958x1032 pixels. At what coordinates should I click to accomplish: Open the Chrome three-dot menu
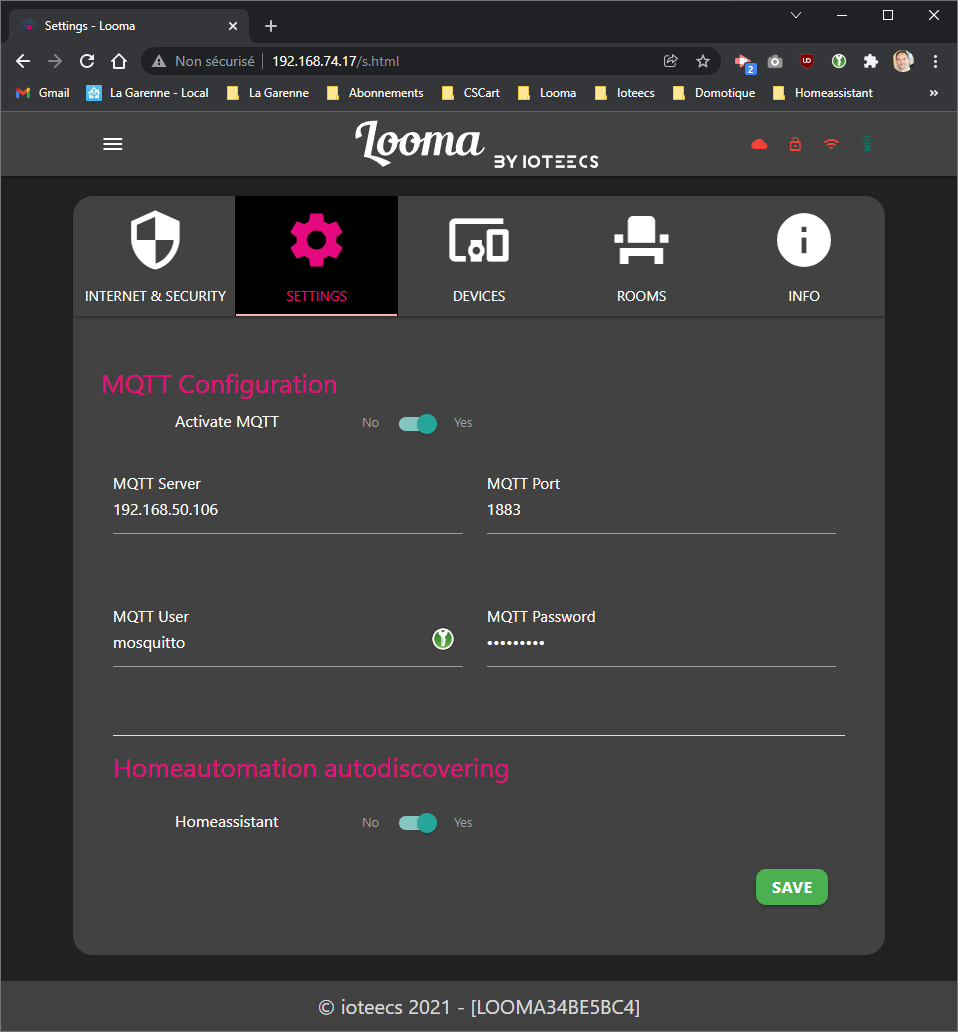pyautogui.click(x=935, y=61)
